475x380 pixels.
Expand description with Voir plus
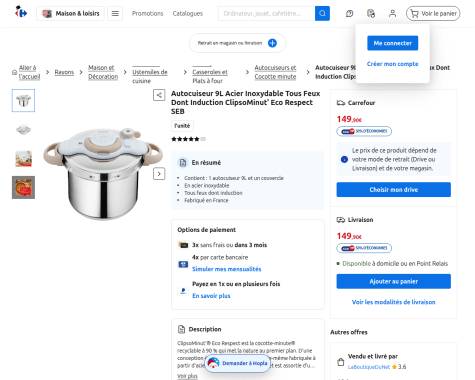tap(187, 376)
